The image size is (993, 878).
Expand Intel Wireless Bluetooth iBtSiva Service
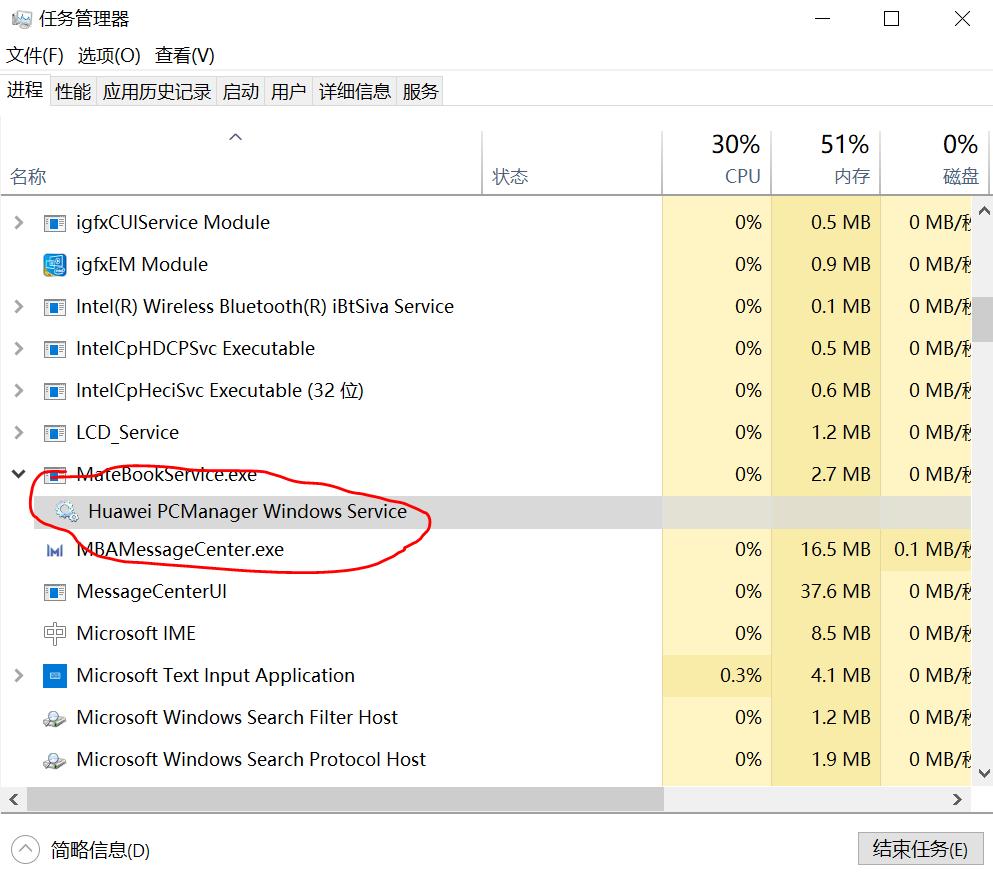point(19,307)
